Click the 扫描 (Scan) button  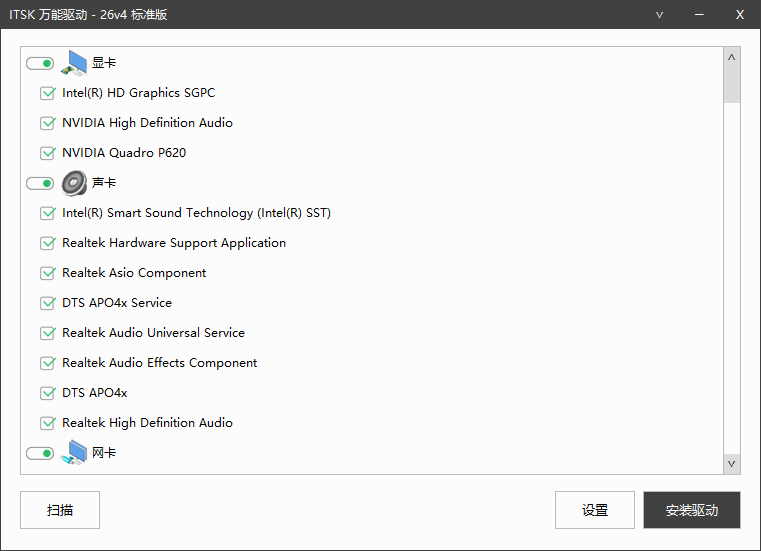coord(60,510)
